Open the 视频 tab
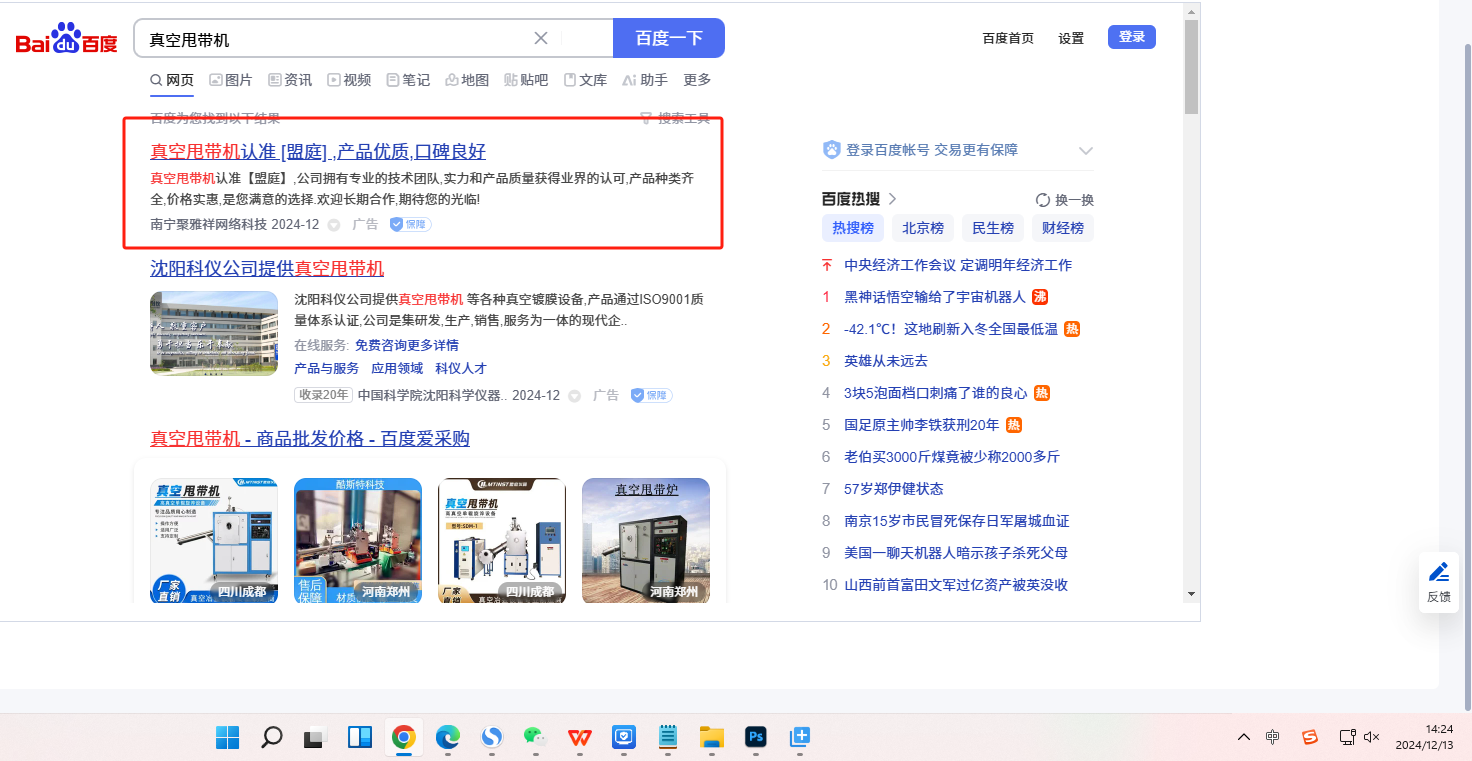1472x761 pixels. [349, 80]
